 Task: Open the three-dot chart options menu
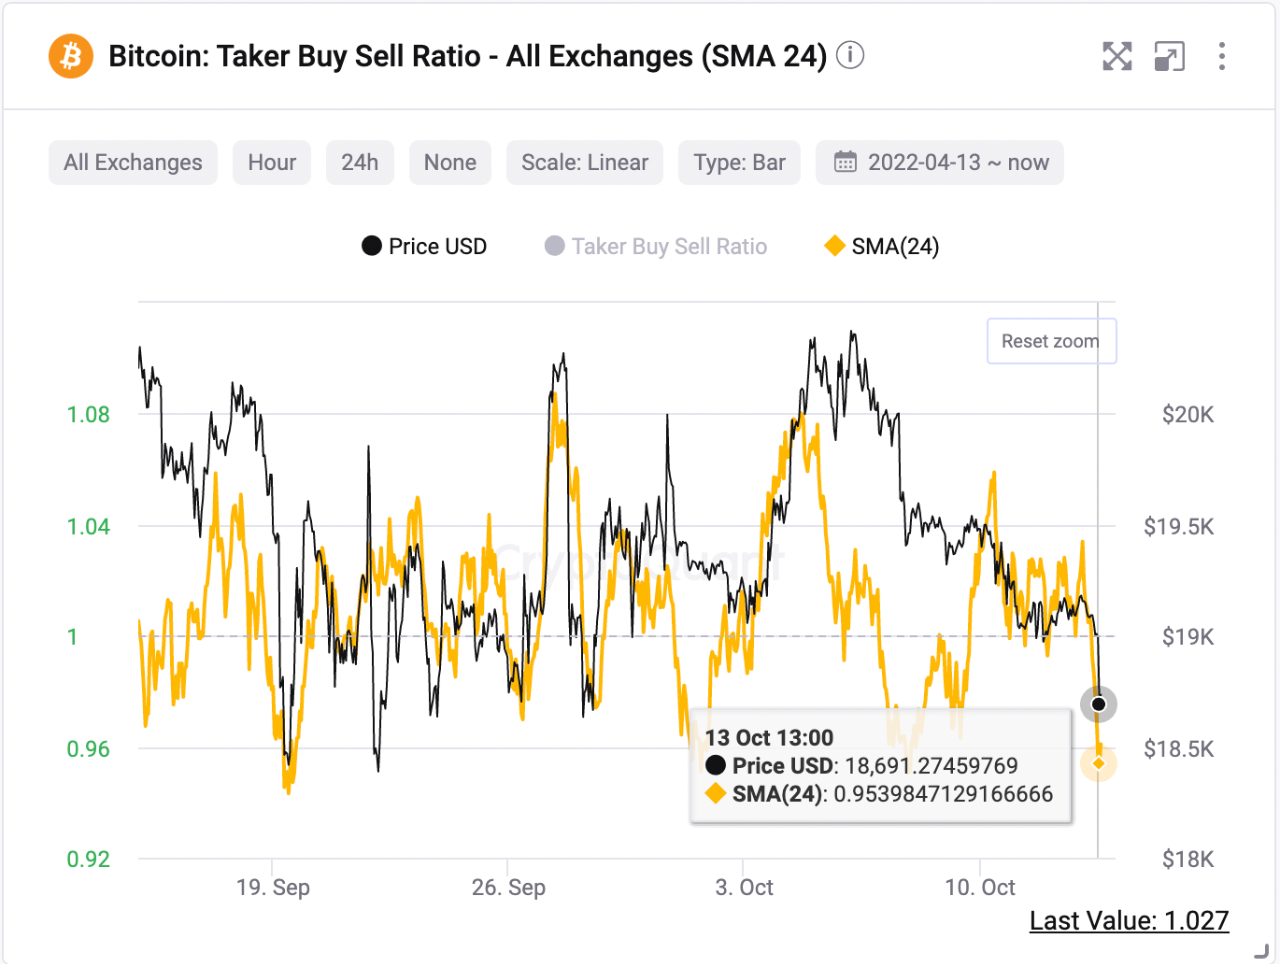(1222, 57)
